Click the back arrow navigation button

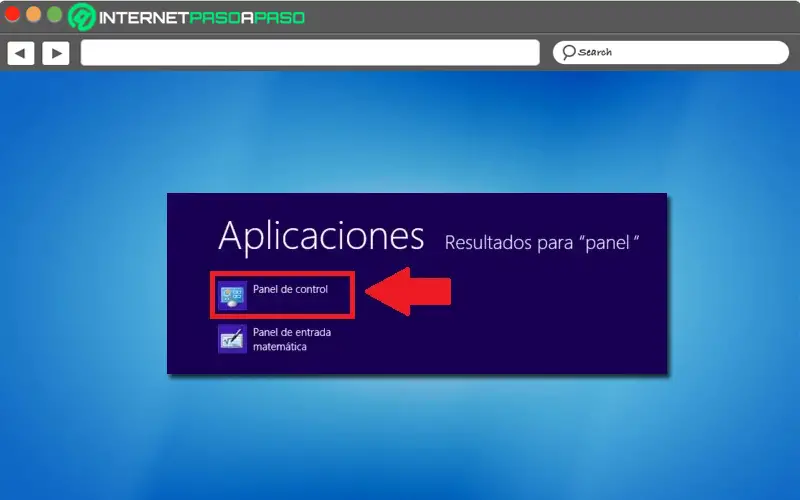[21, 53]
